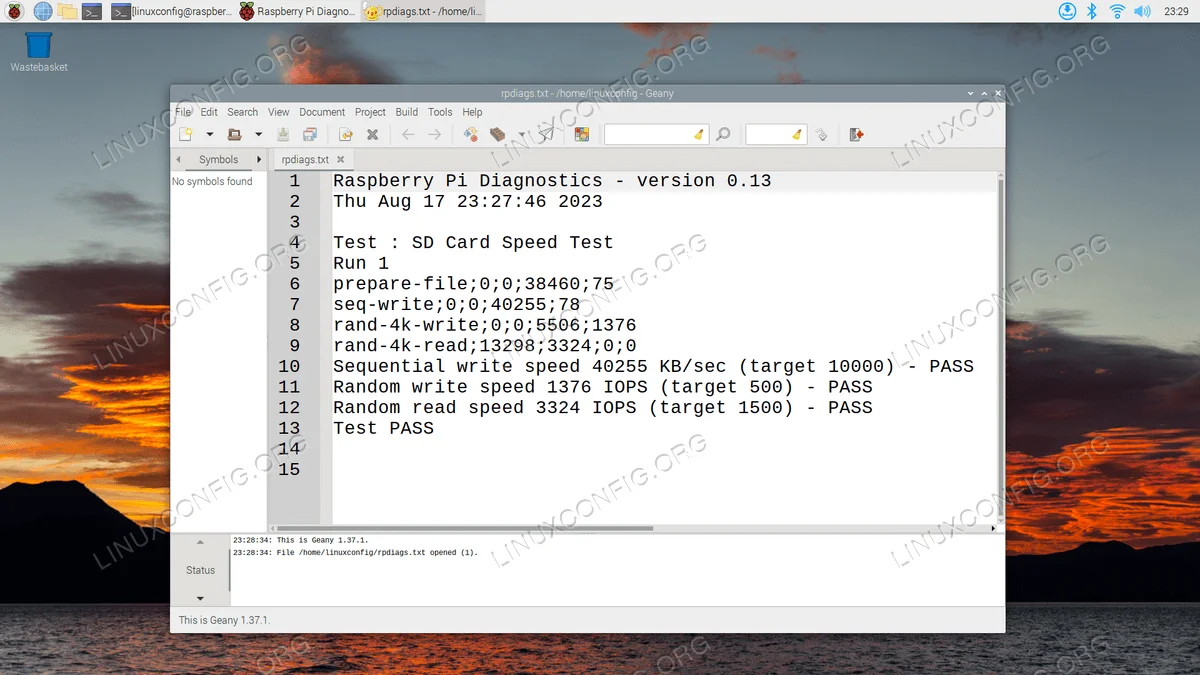Close the rpdiags.txt tab with its x
The height and width of the screenshot is (675, 1200).
tap(340, 159)
